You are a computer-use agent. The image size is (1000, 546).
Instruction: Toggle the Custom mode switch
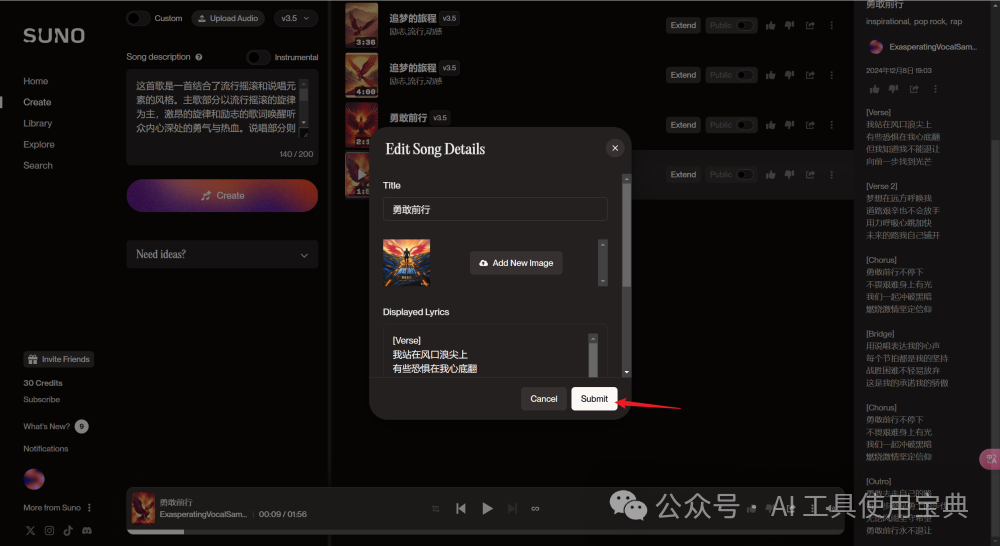pyautogui.click(x=138, y=18)
